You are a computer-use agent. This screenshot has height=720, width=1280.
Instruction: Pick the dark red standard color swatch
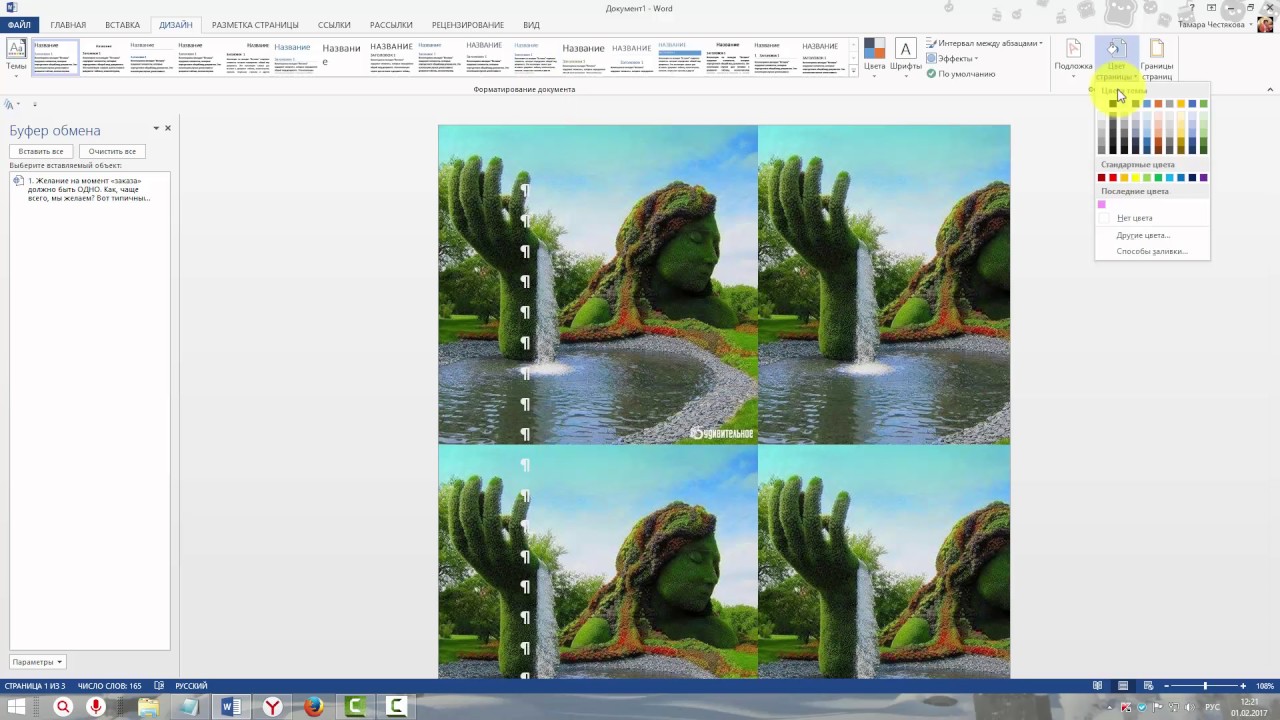(1102, 178)
